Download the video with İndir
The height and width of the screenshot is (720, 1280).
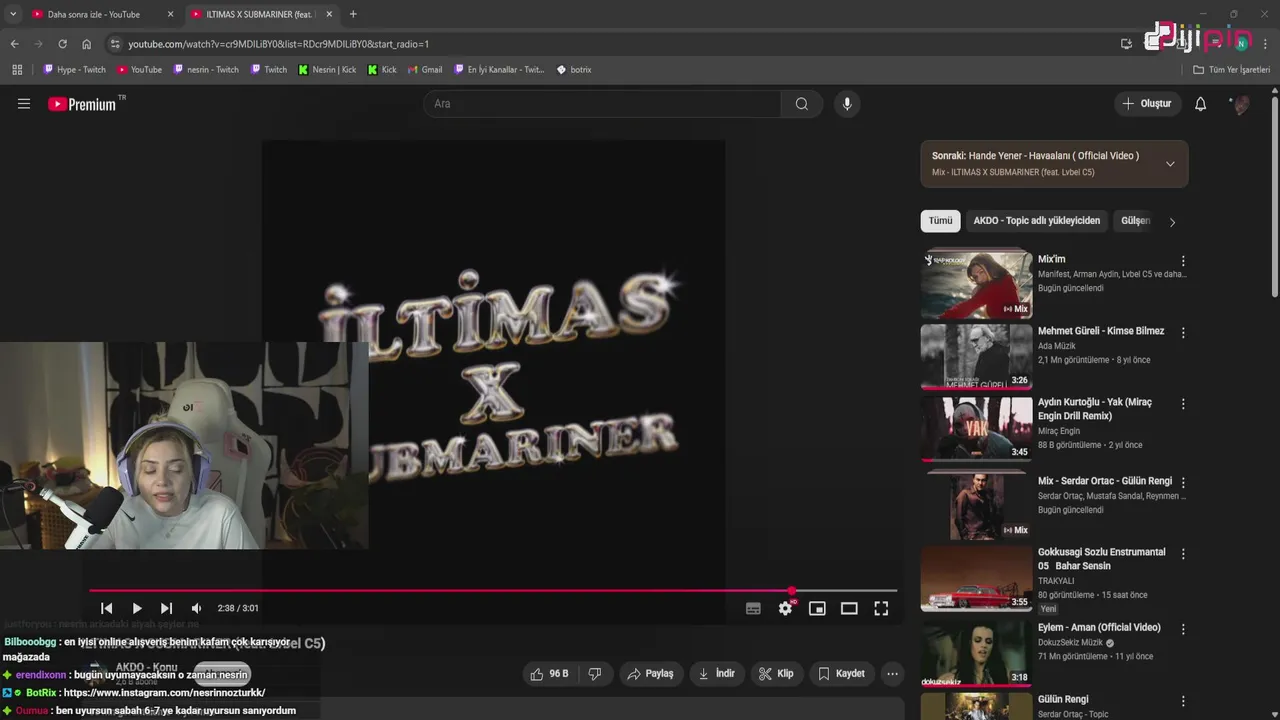pos(716,674)
